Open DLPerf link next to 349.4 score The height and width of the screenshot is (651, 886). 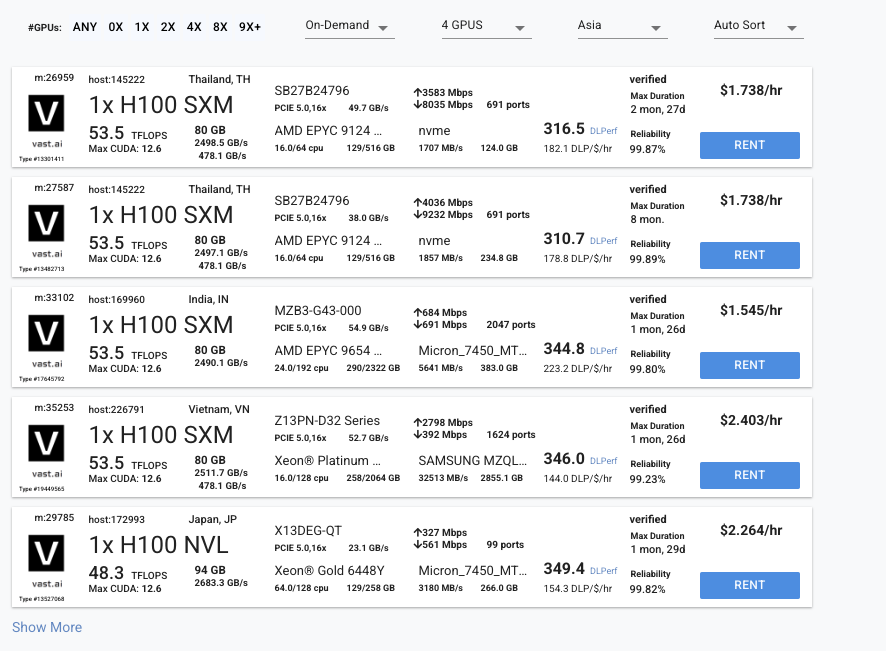click(603, 571)
